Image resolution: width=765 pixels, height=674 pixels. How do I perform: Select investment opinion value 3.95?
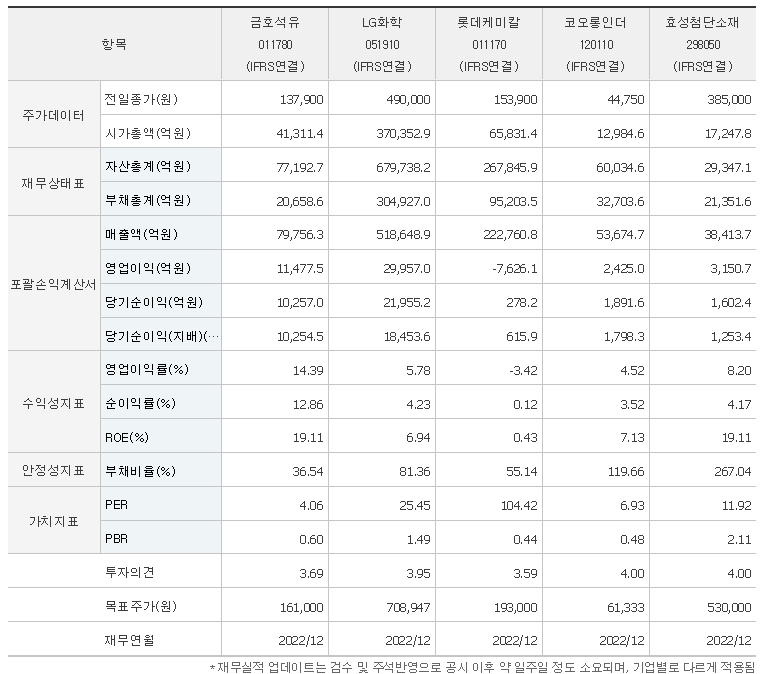coord(419,573)
